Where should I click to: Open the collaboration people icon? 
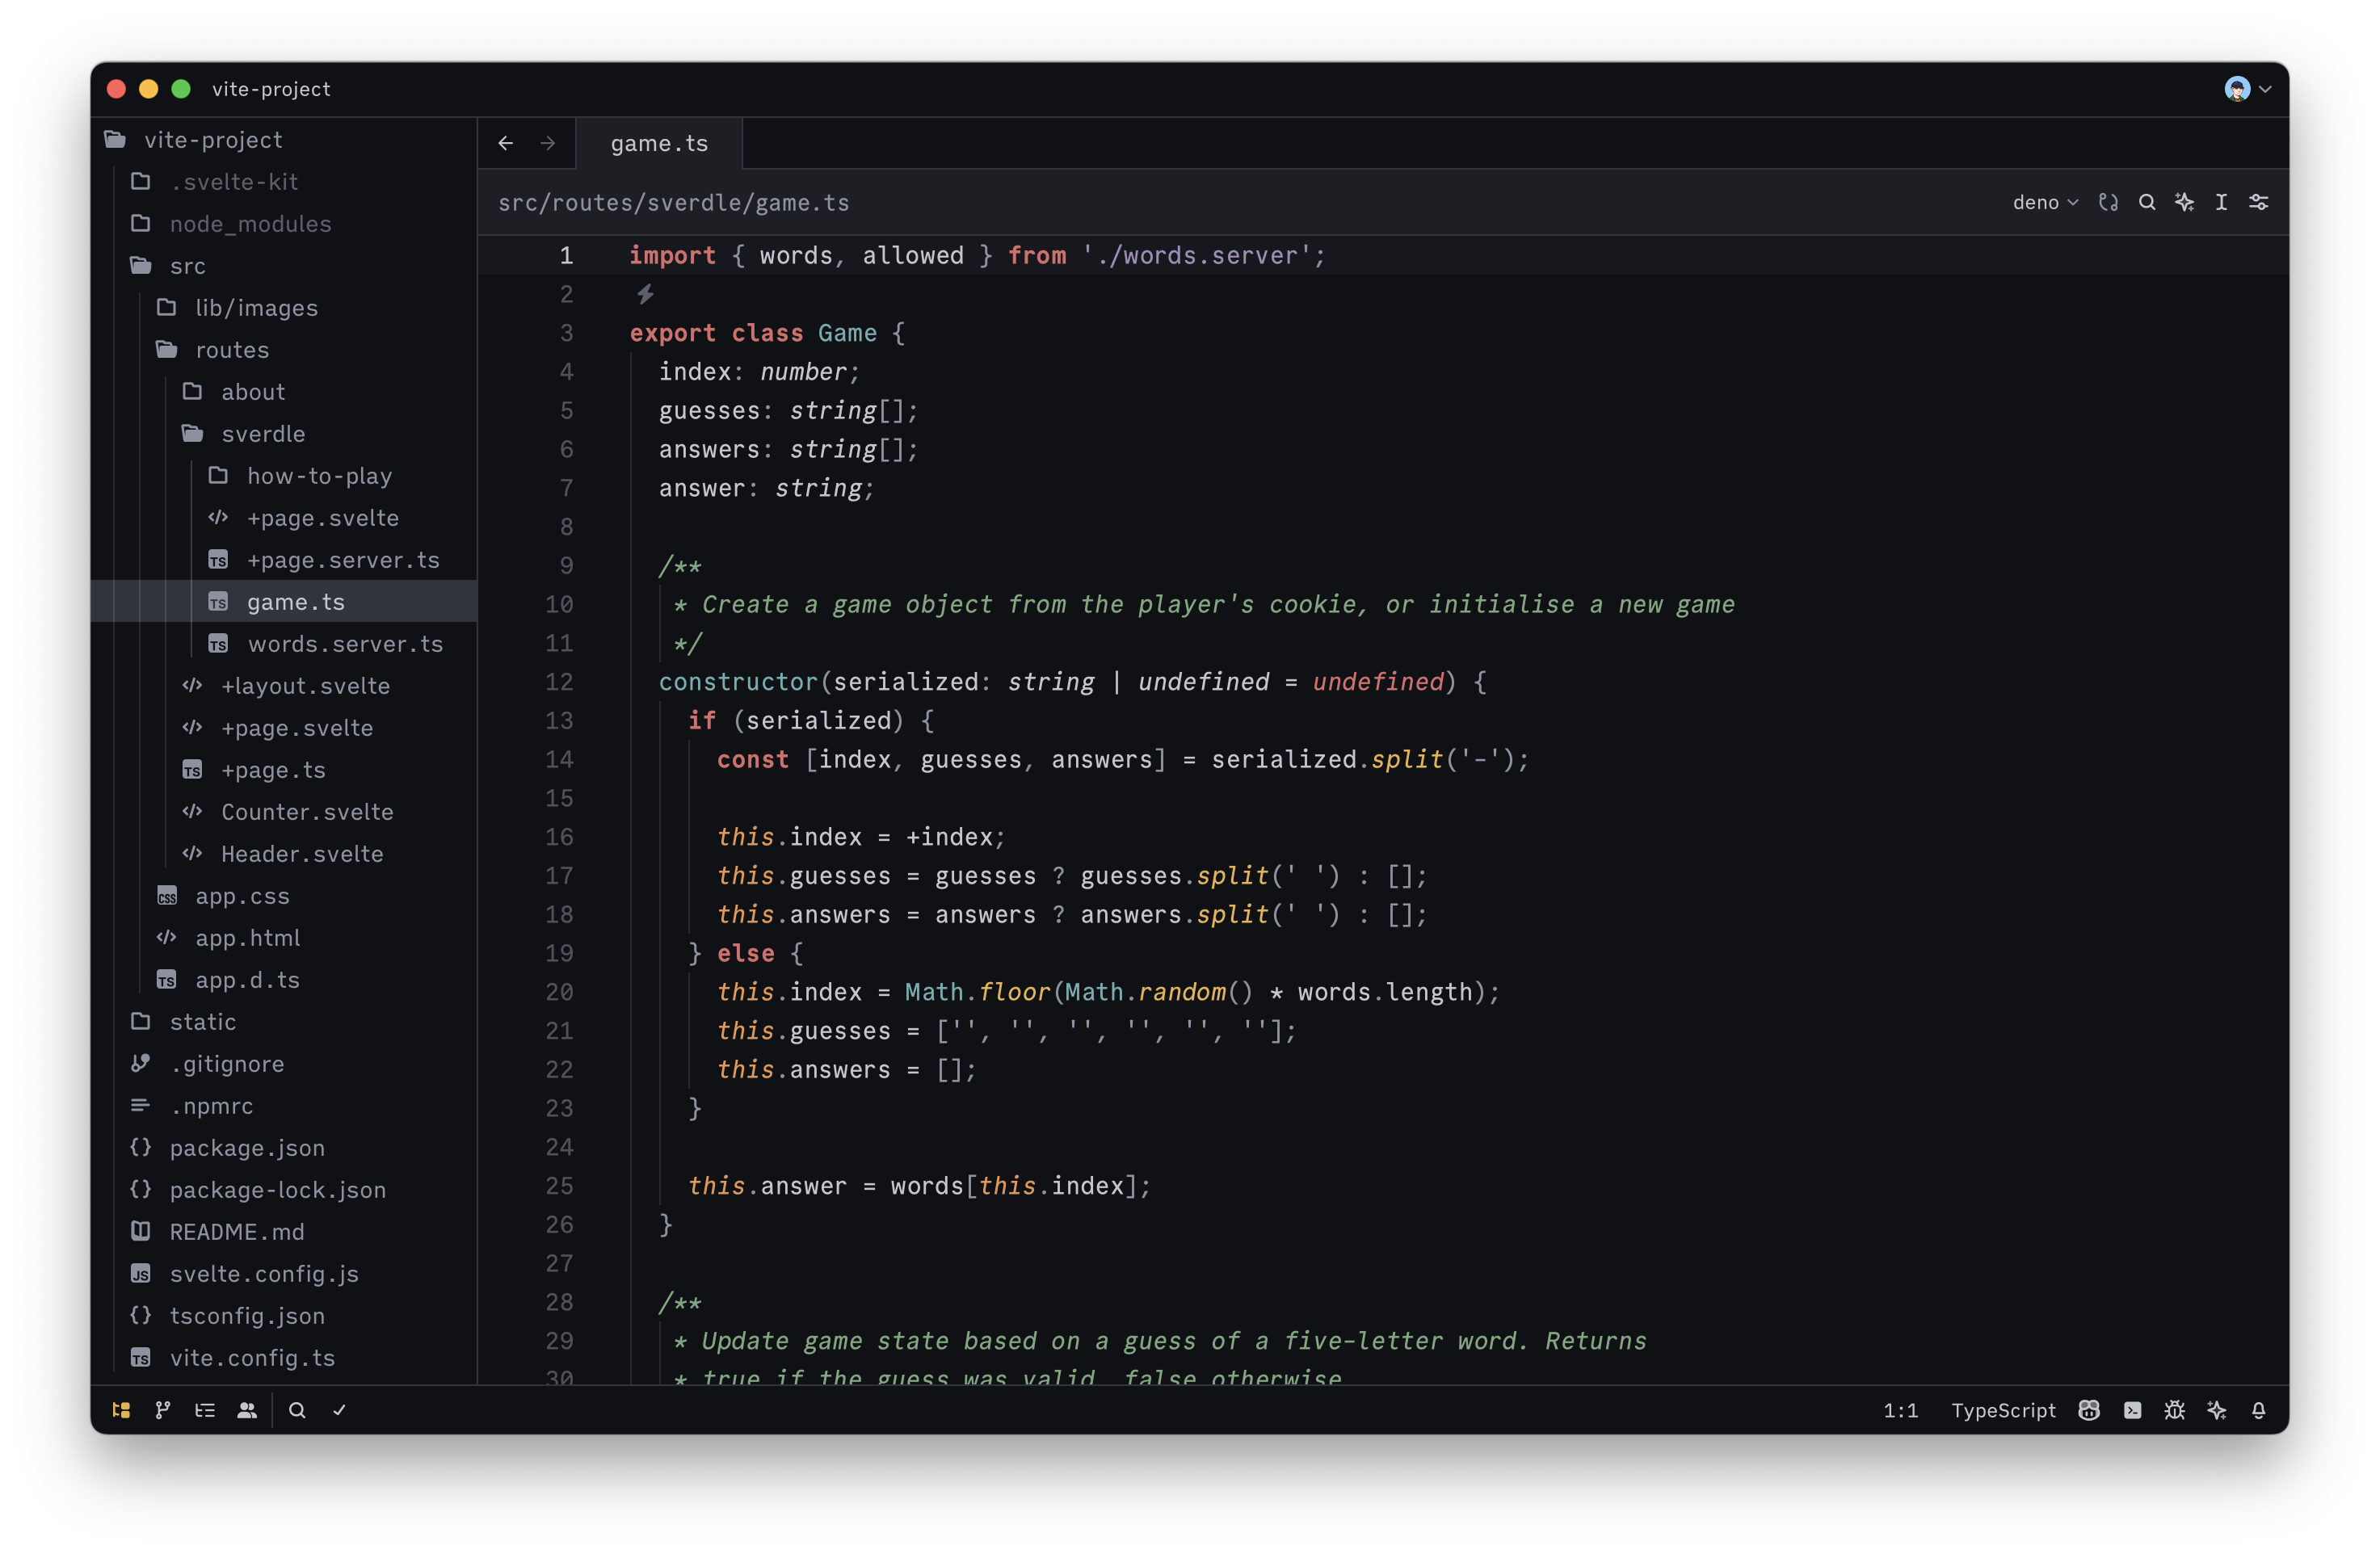(247, 1410)
